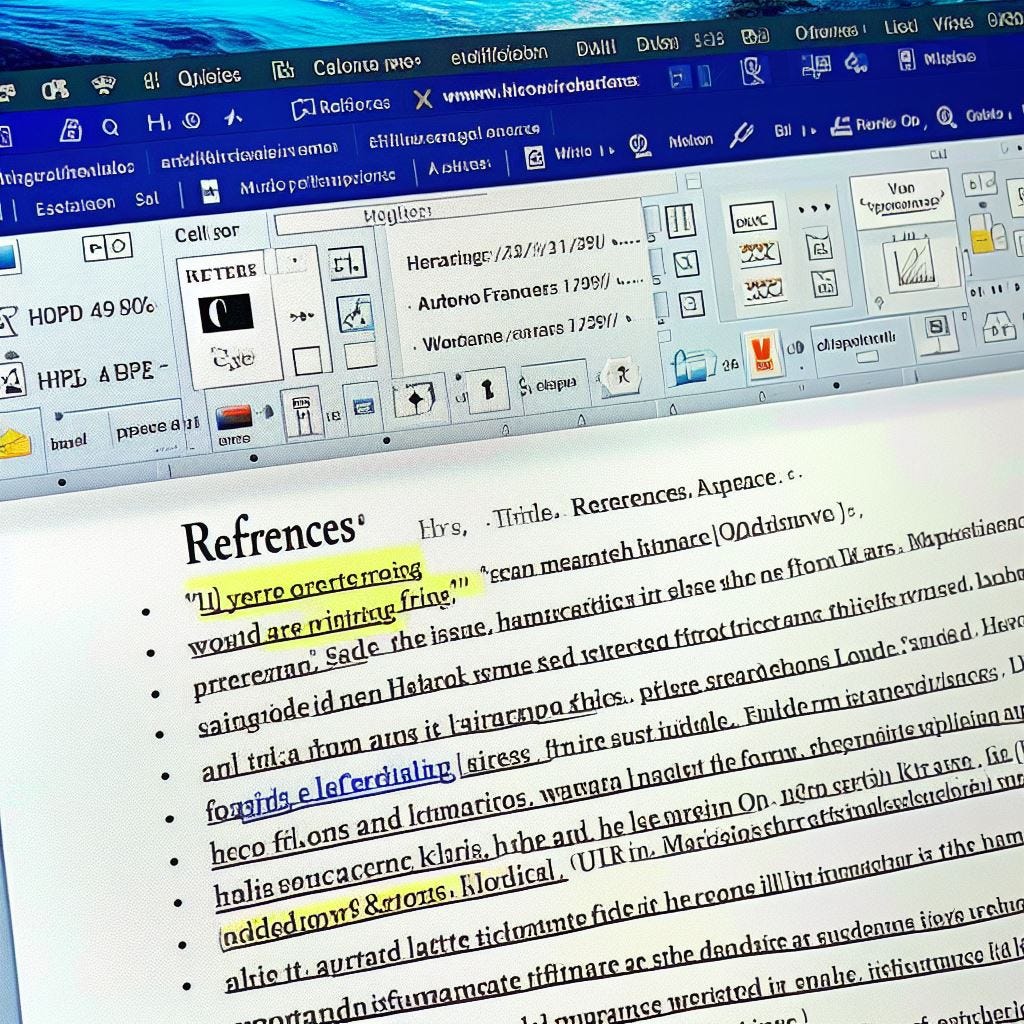Open the styles gallery ellipsis expander
Viewport: 1024px width, 1024px height.
click(x=812, y=207)
